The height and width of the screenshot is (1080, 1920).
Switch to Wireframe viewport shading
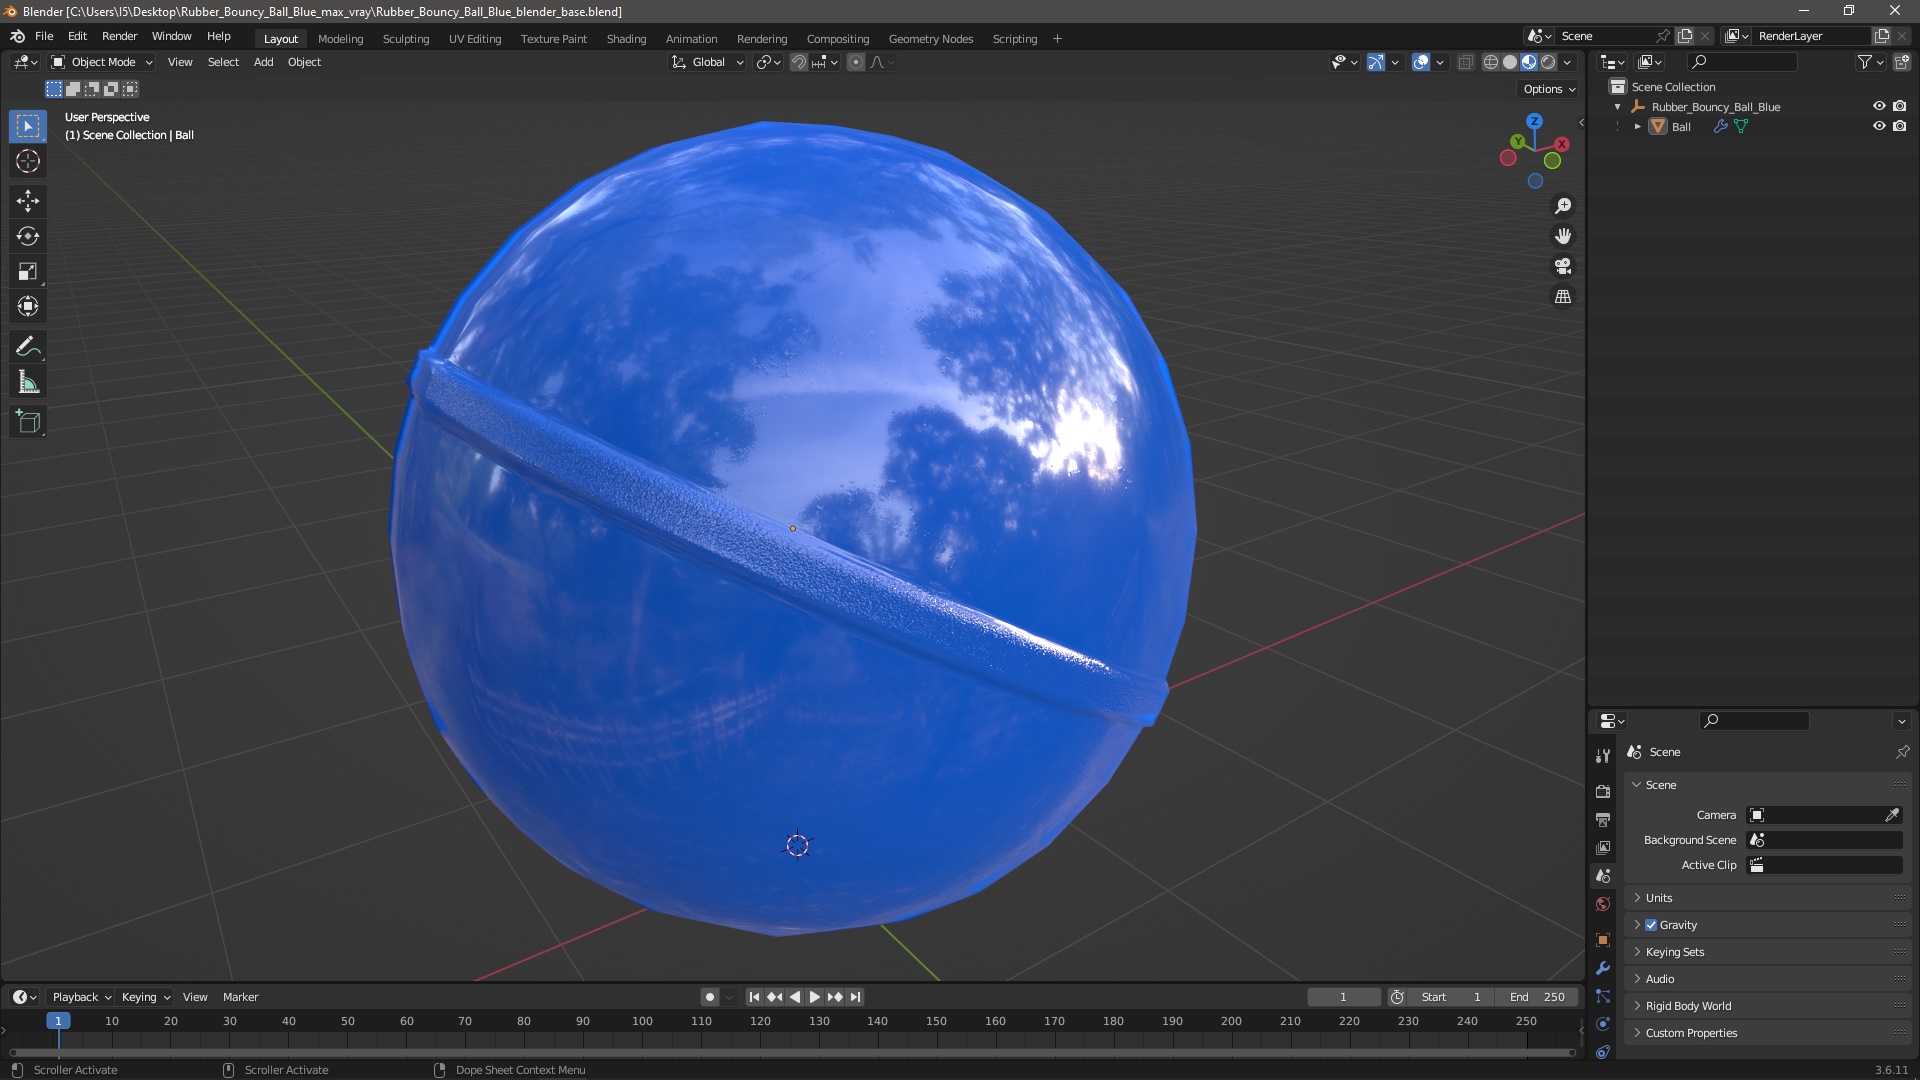tap(1491, 62)
